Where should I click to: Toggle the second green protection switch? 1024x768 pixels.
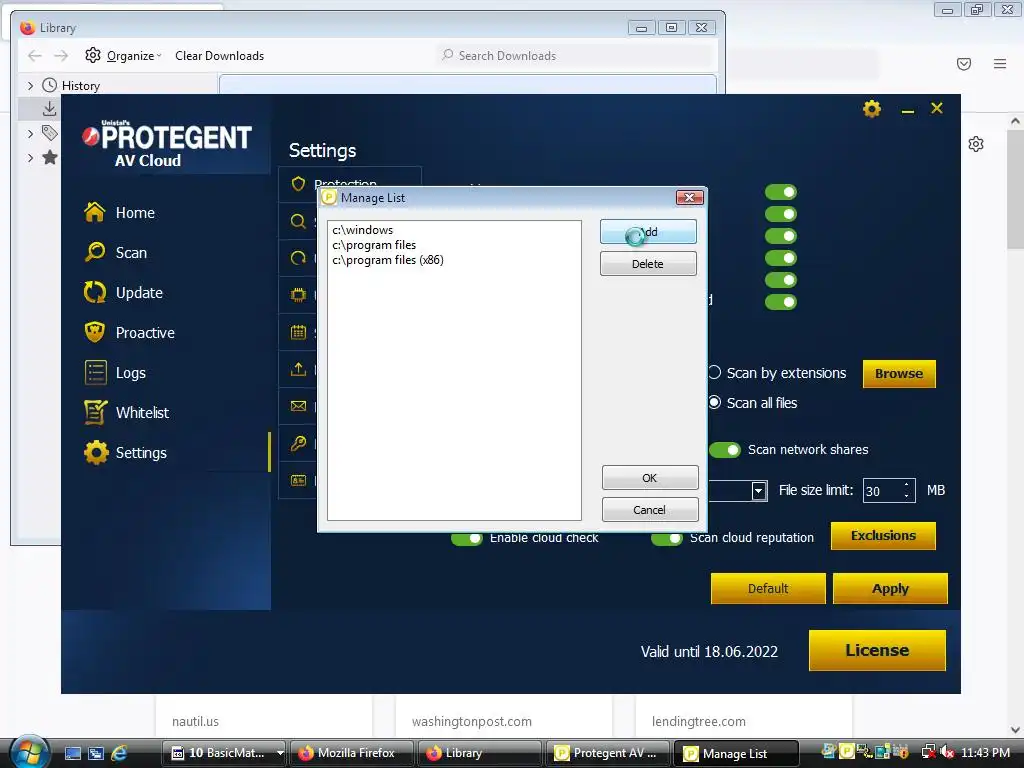(781, 214)
